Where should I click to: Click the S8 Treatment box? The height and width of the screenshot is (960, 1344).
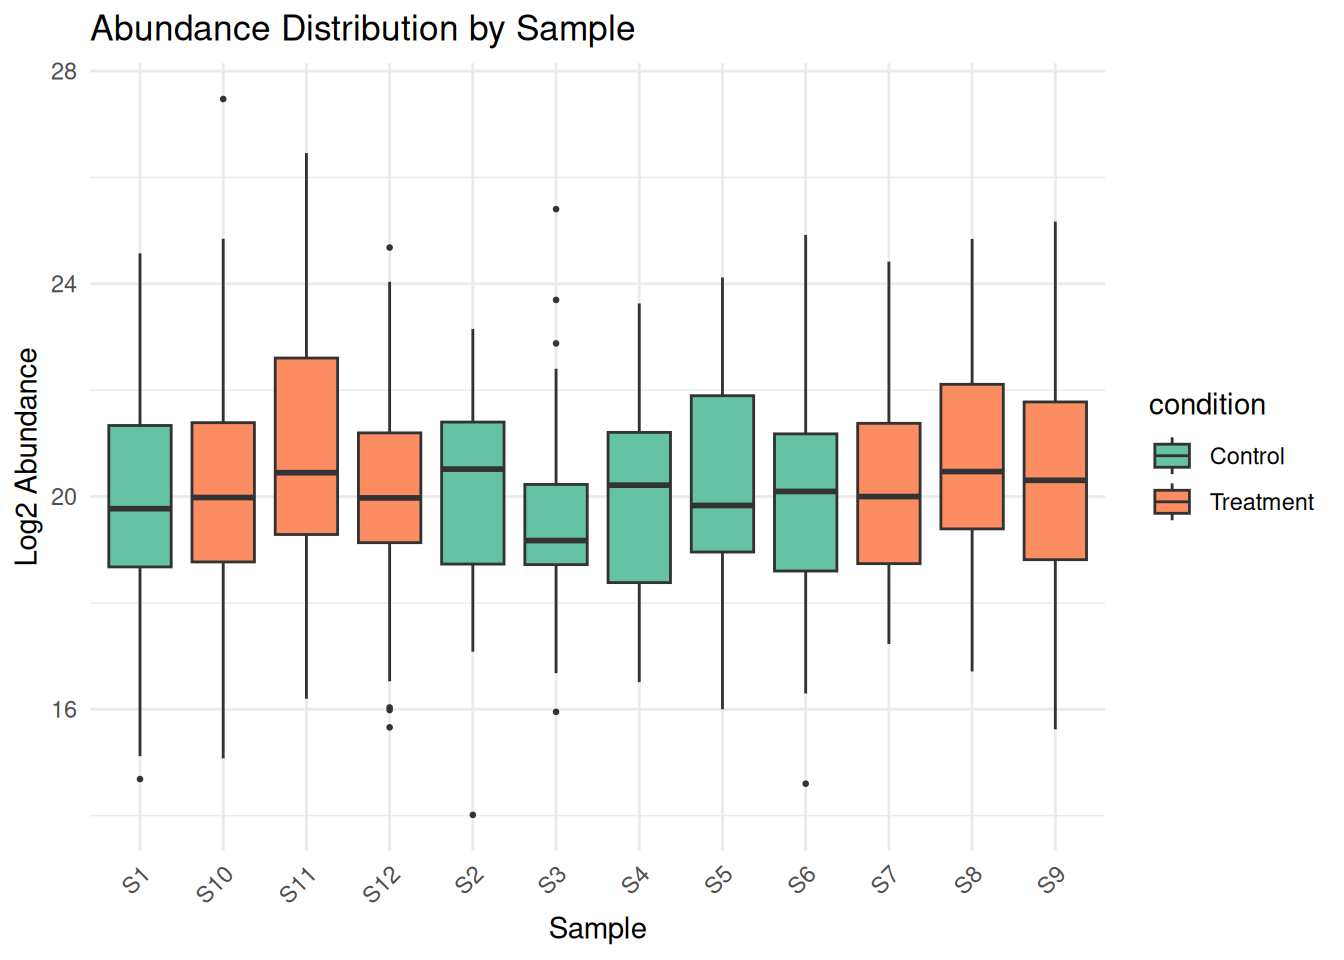(972, 456)
